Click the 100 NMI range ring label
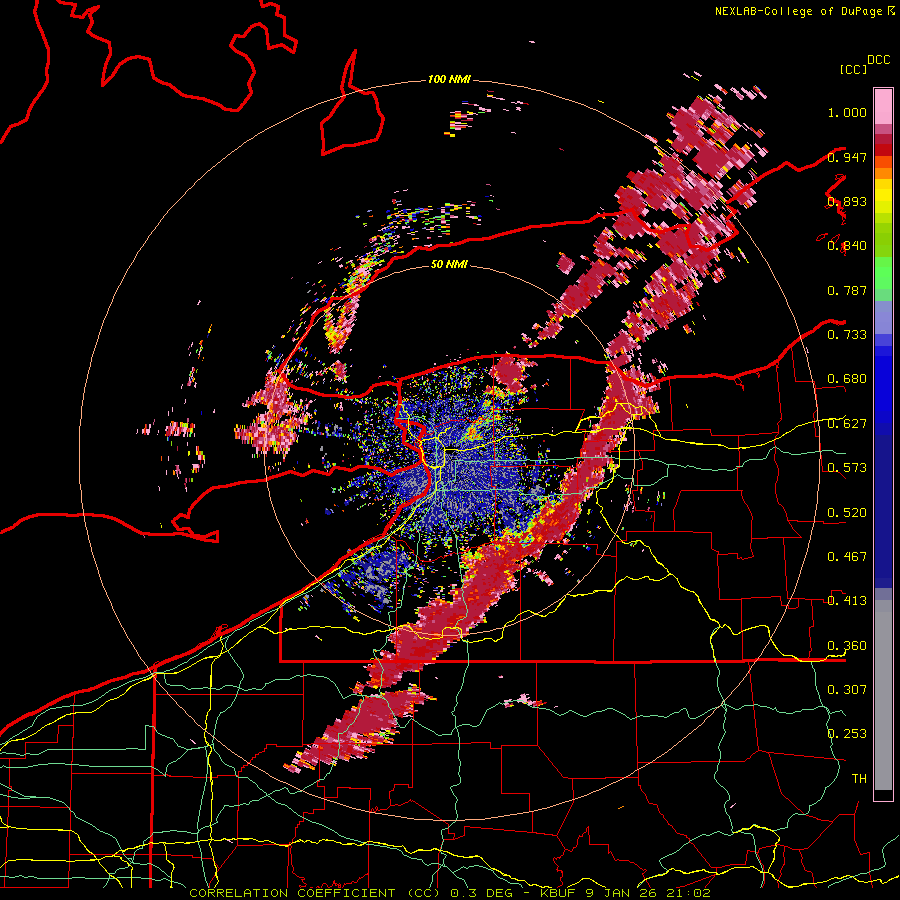Viewport: 900px width, 900px height. pyautogui.click(x=449, y=79)
